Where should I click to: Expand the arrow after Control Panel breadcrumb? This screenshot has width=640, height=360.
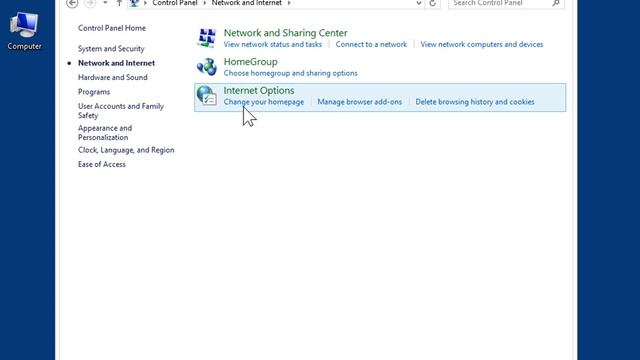204,3
